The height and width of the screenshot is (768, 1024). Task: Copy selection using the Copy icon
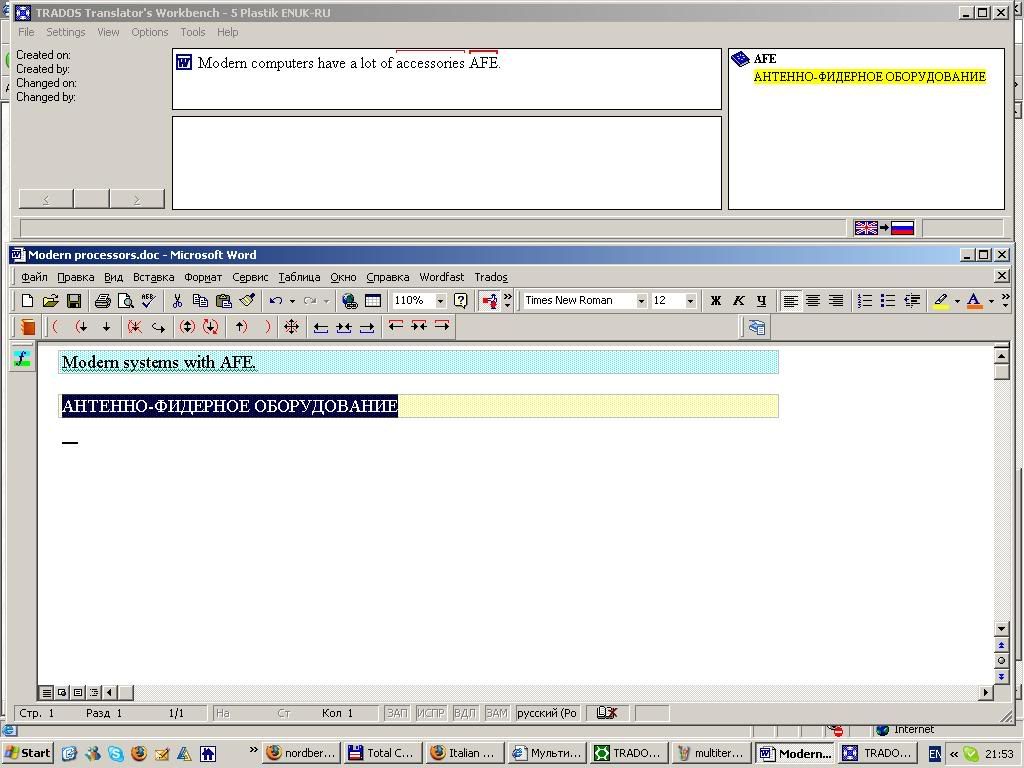pyautogui.click(x=200, y=301)
